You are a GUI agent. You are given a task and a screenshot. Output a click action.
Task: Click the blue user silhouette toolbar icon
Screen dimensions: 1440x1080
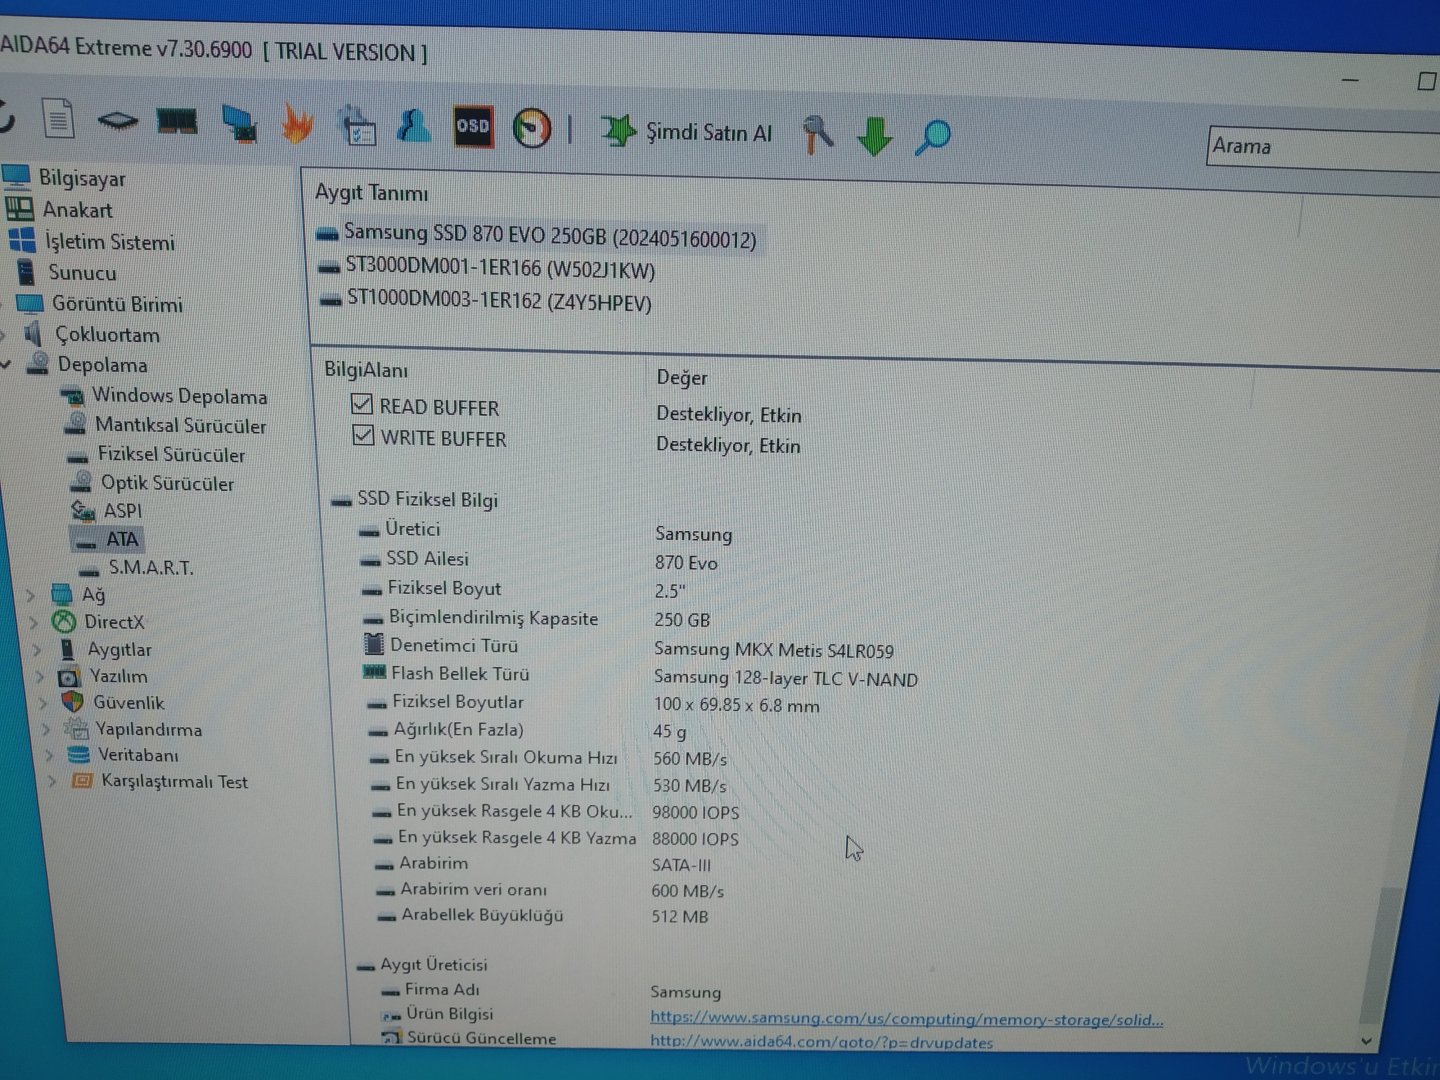point(414,126)
